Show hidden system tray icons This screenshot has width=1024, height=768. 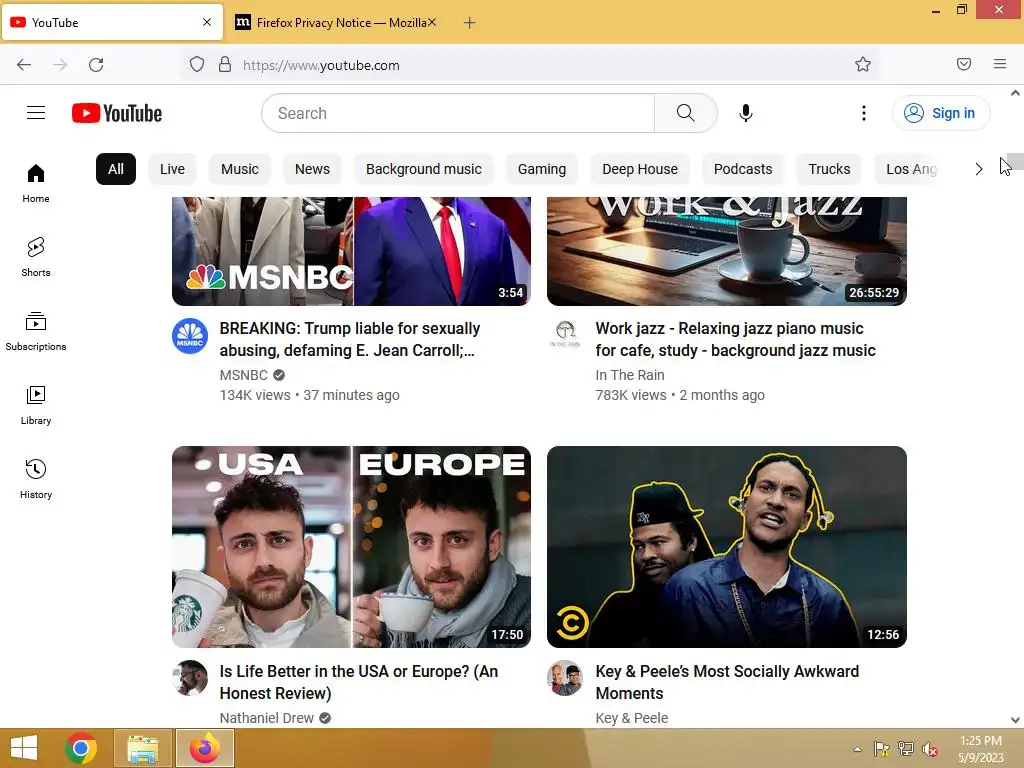tap(857, 749)
